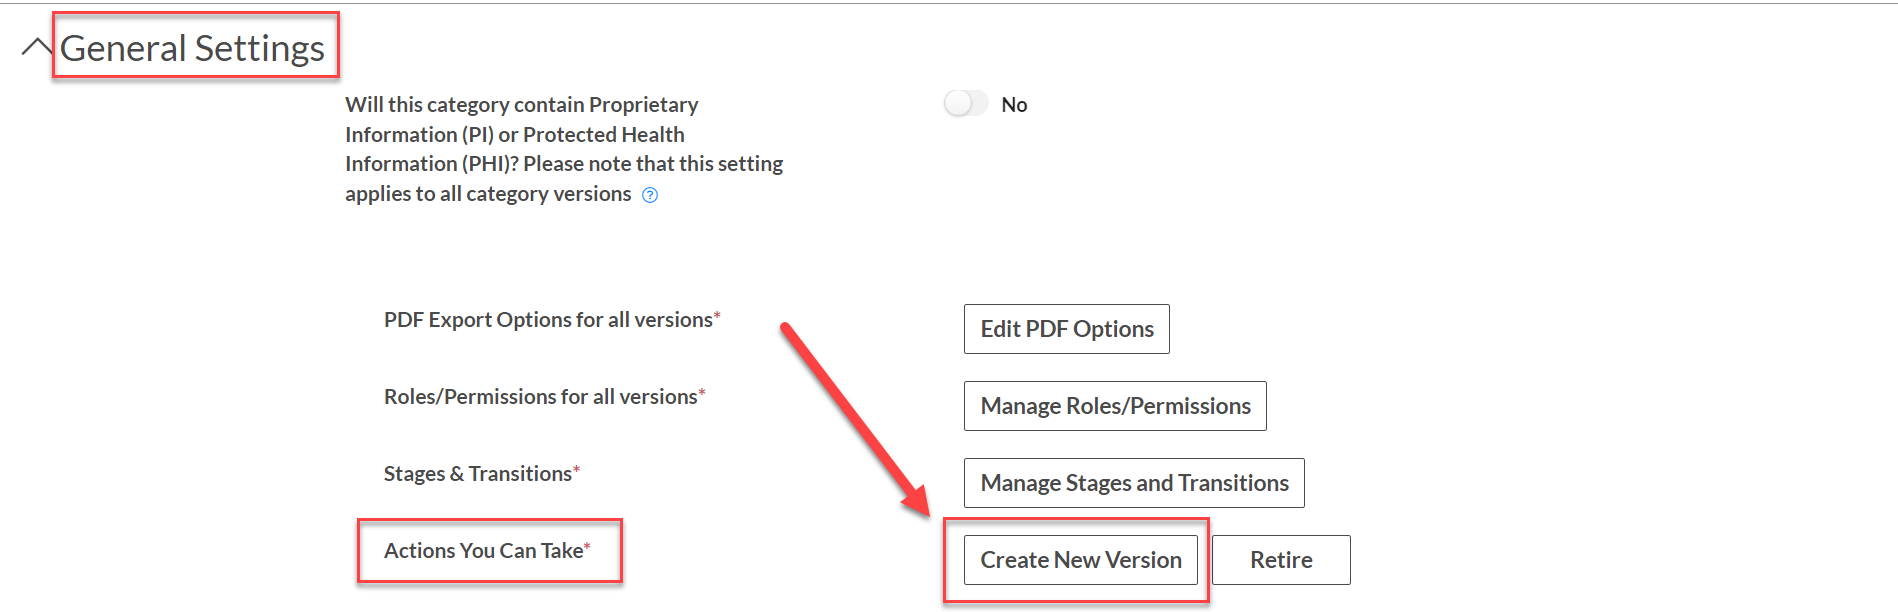This screenshot has height=612, width=1898.
Task: Click the red asterisk after PDF Export Options
Action: (717, 316)
